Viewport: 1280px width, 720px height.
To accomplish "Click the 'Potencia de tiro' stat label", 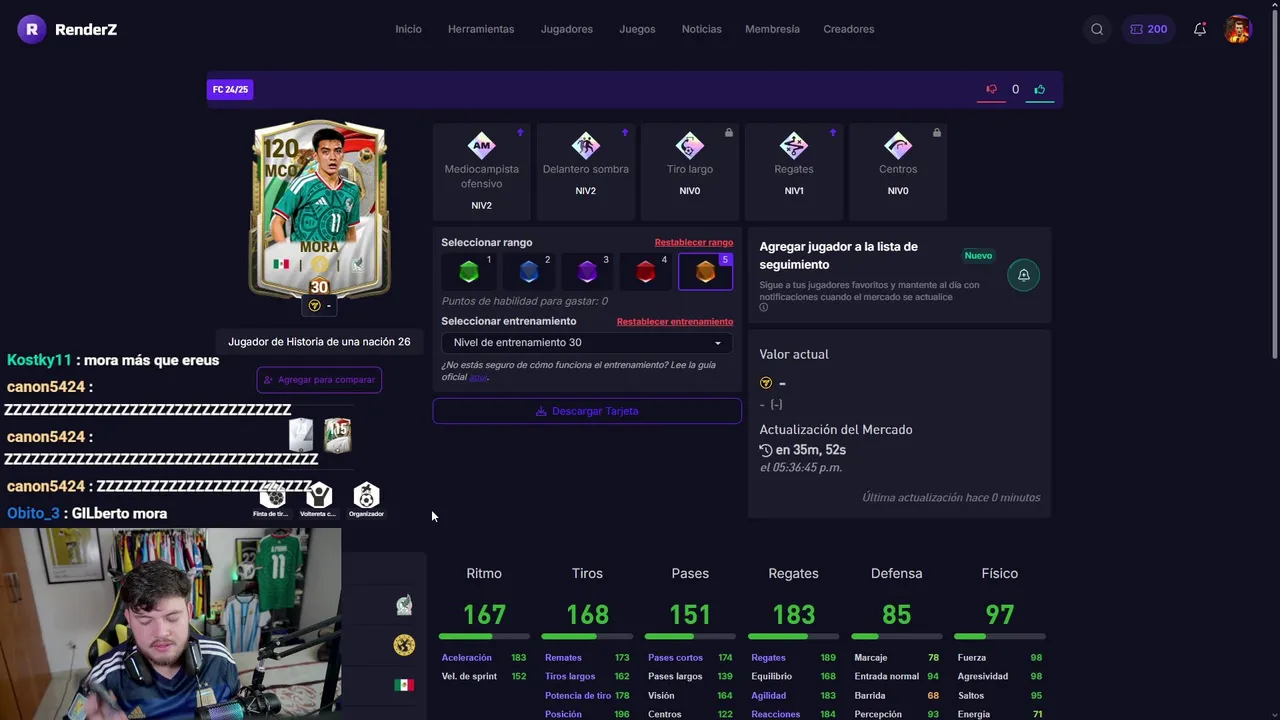I will 578,695.
